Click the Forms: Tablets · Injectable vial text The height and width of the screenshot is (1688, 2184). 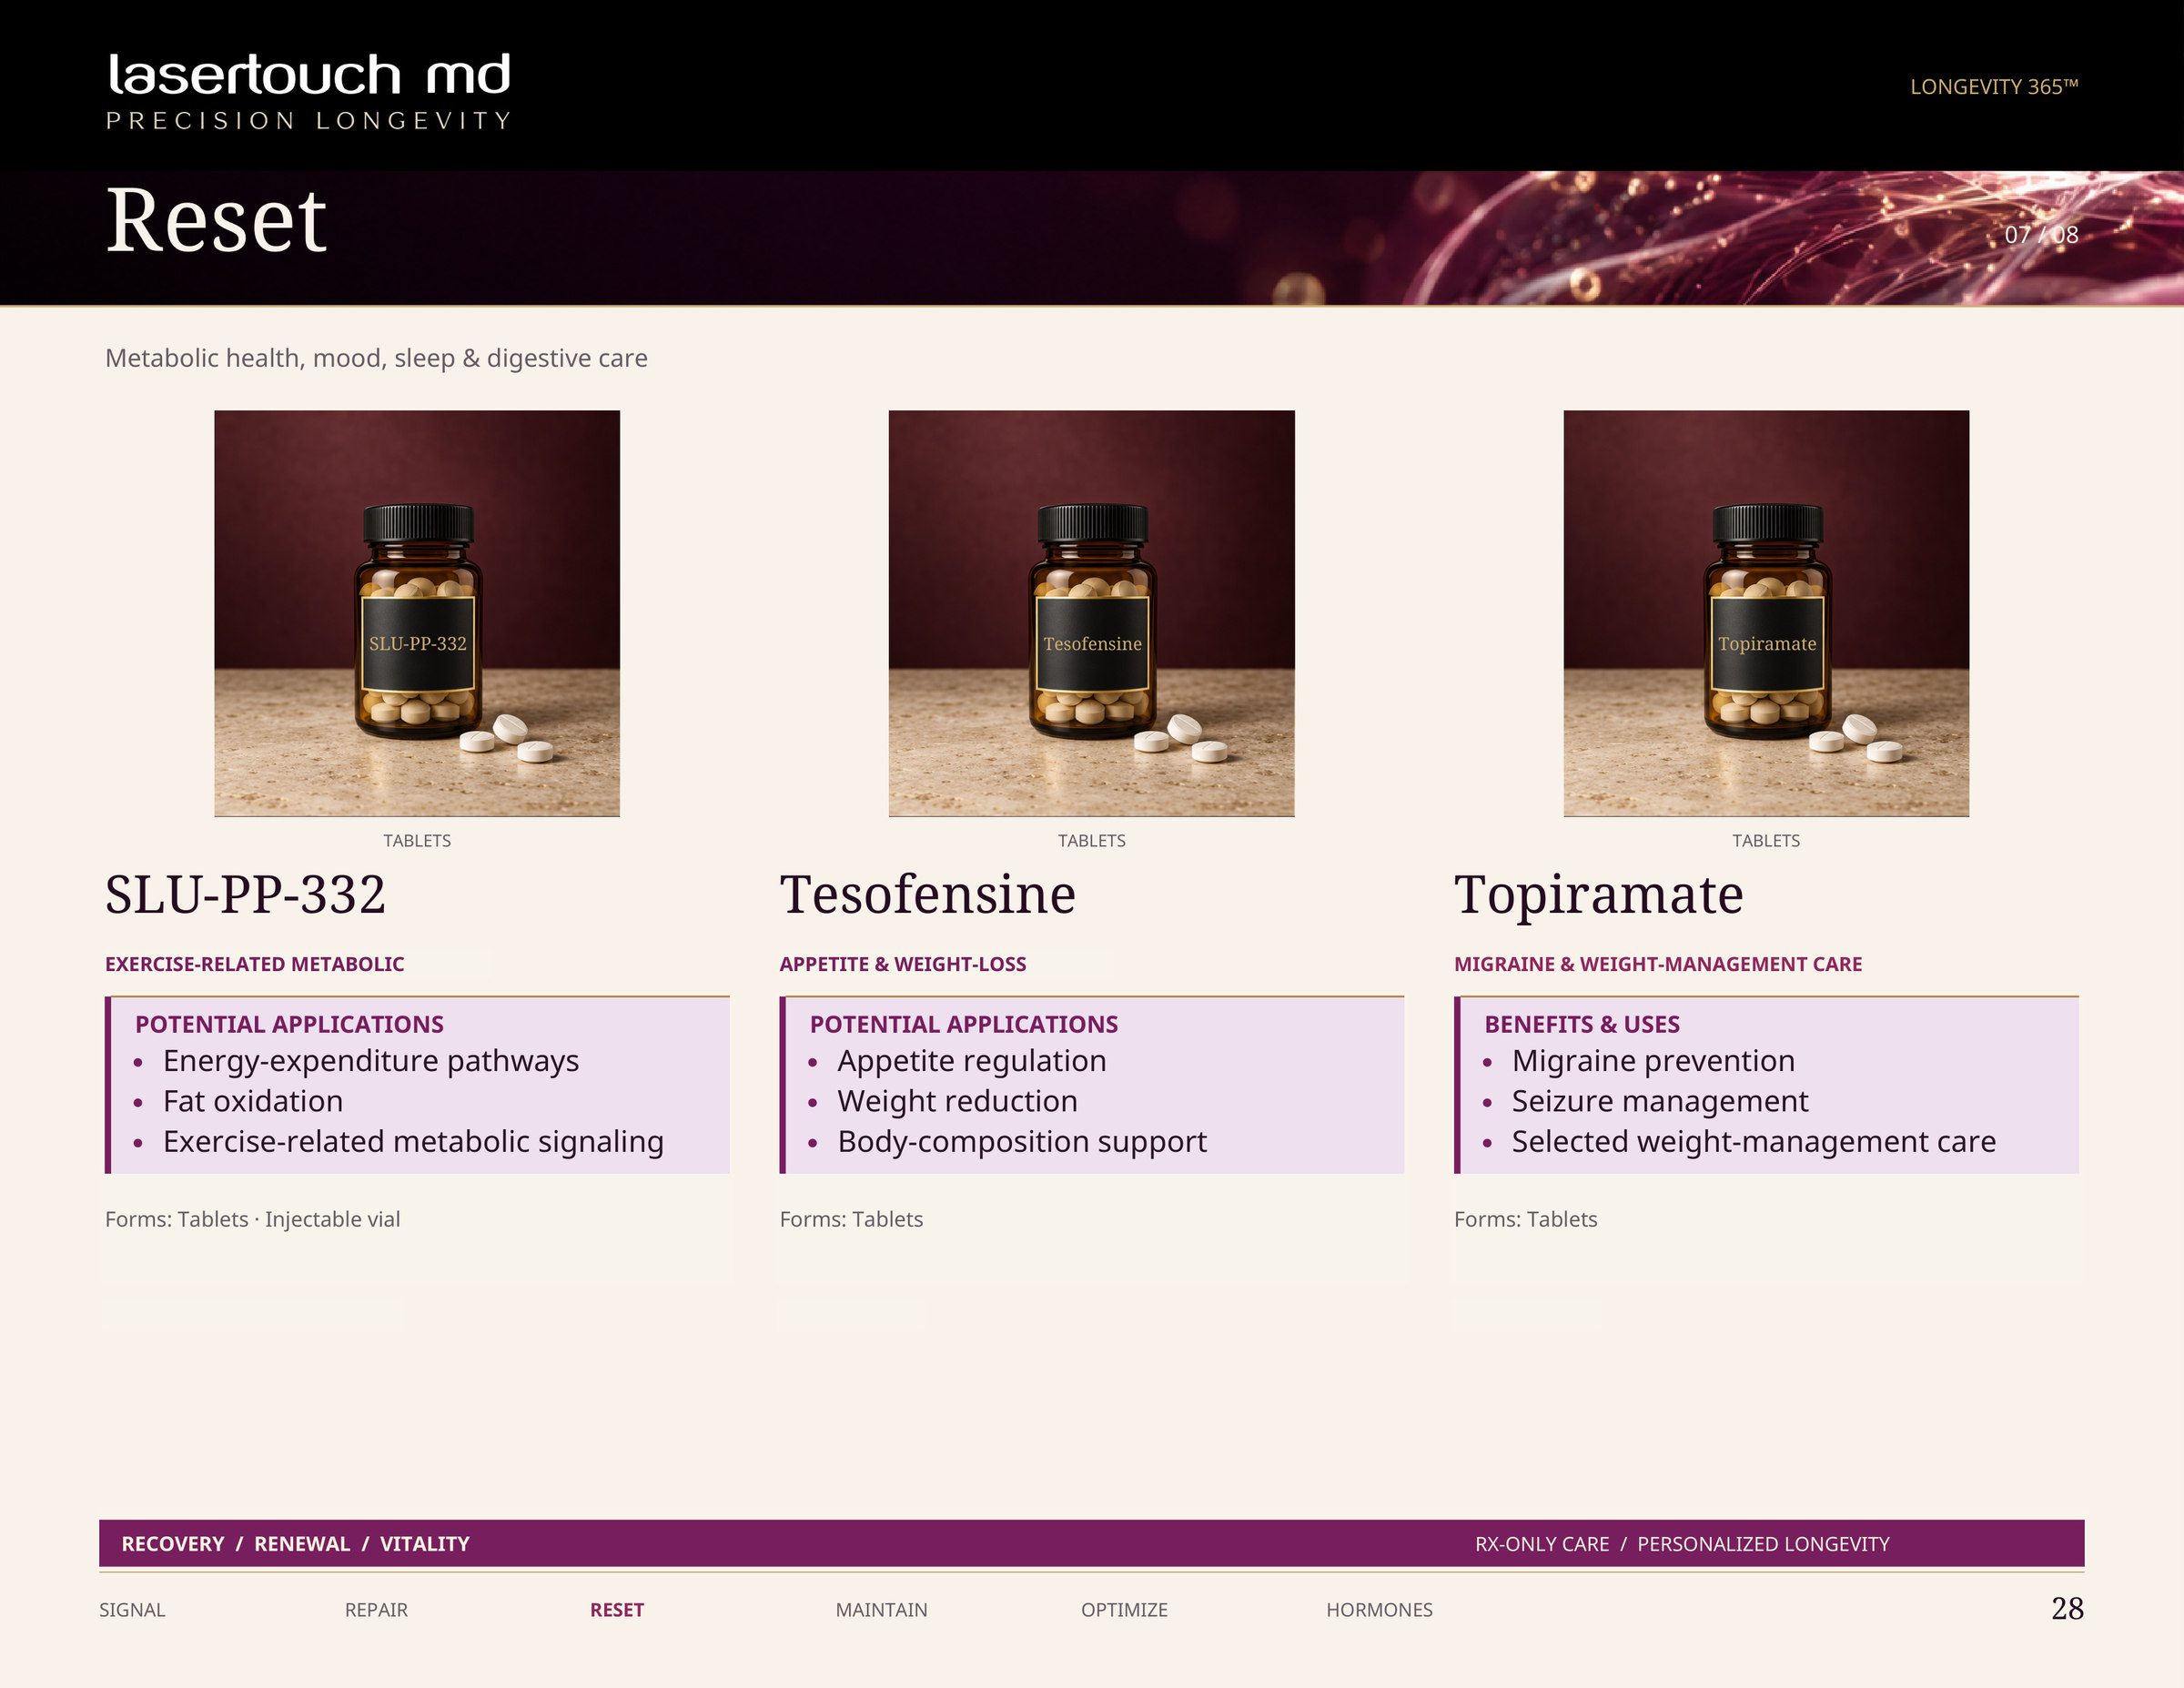pyautogui.click(x=252, y=1219)
